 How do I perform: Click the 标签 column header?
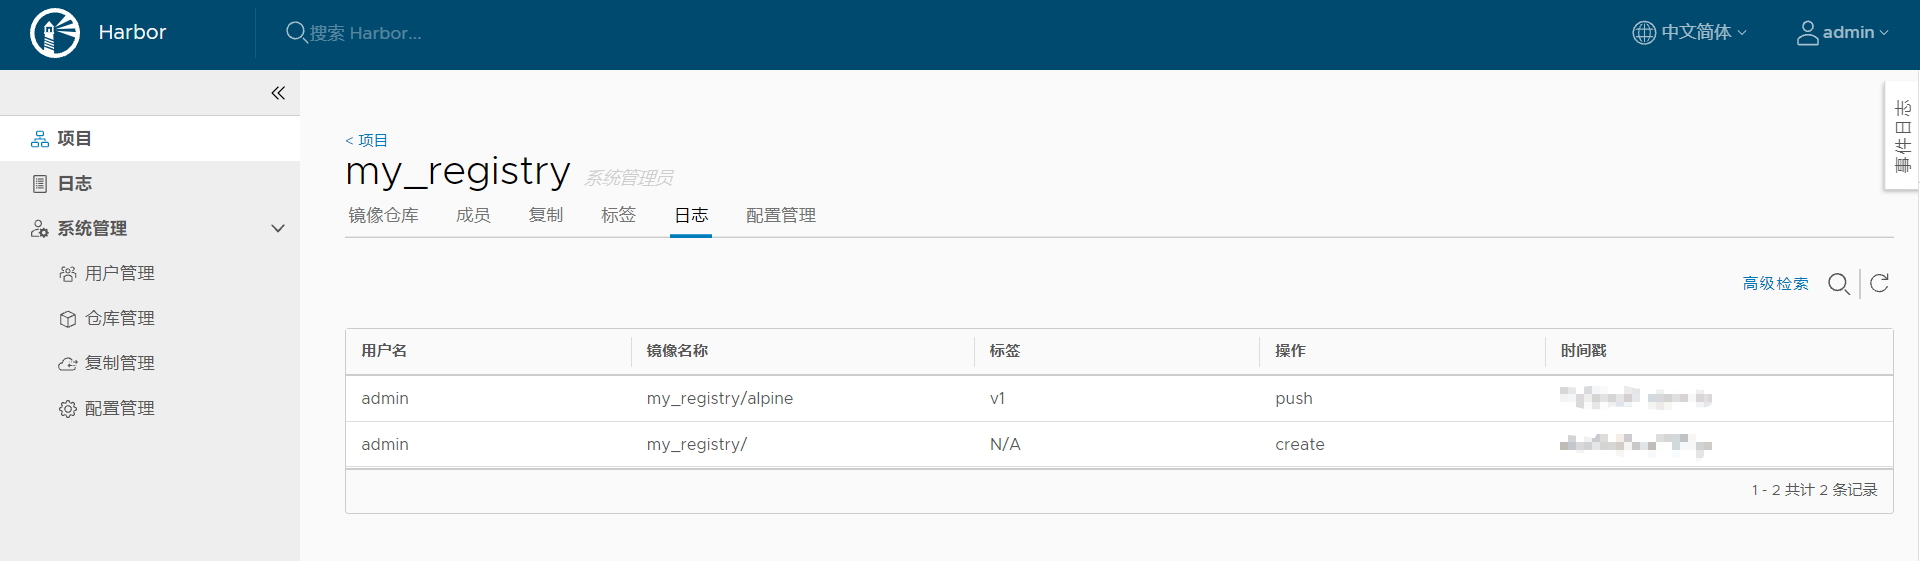tap(1005, 351)
